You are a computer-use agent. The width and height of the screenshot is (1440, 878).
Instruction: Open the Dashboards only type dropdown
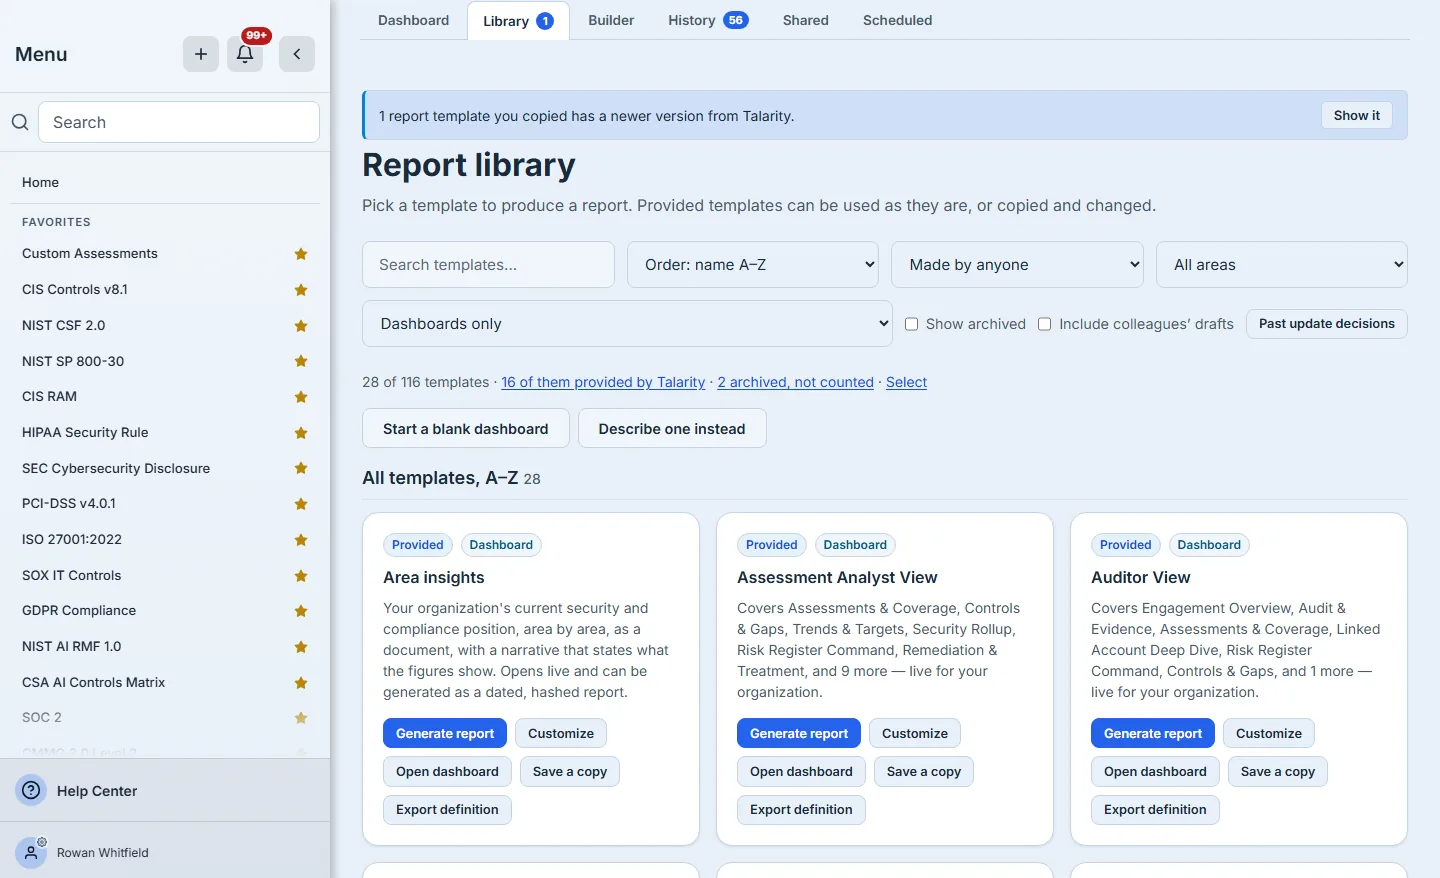pos(627,324)
